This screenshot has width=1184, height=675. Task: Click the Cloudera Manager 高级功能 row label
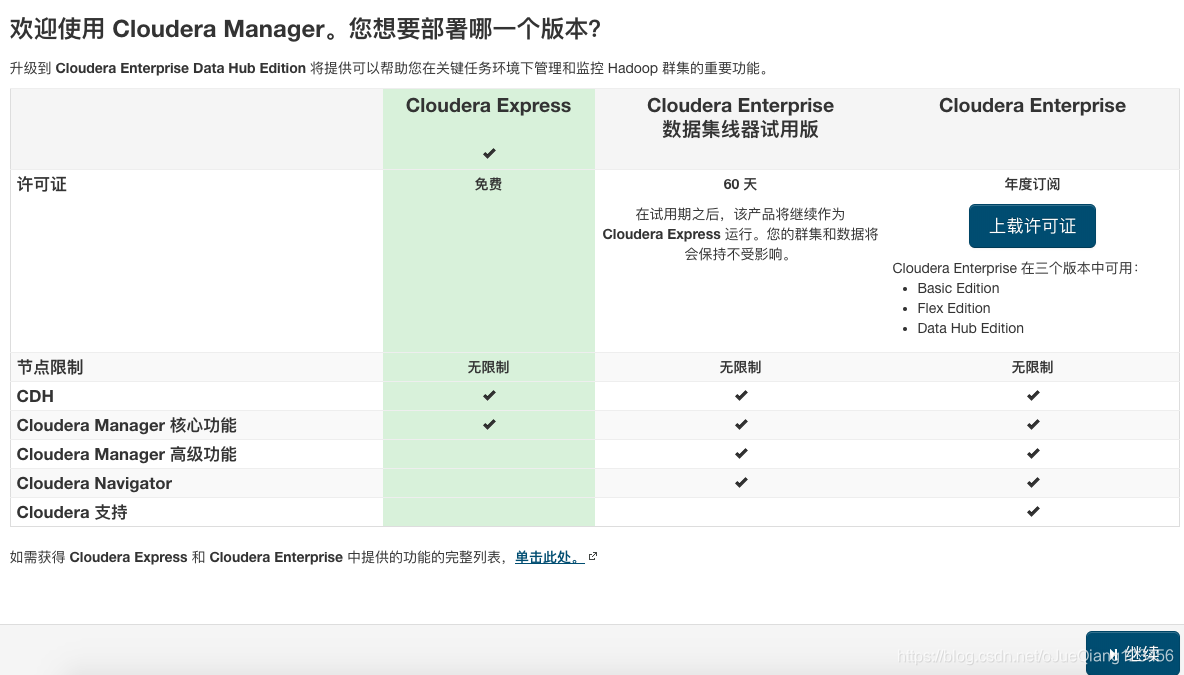pyautogui.click(x=127, y=455)
